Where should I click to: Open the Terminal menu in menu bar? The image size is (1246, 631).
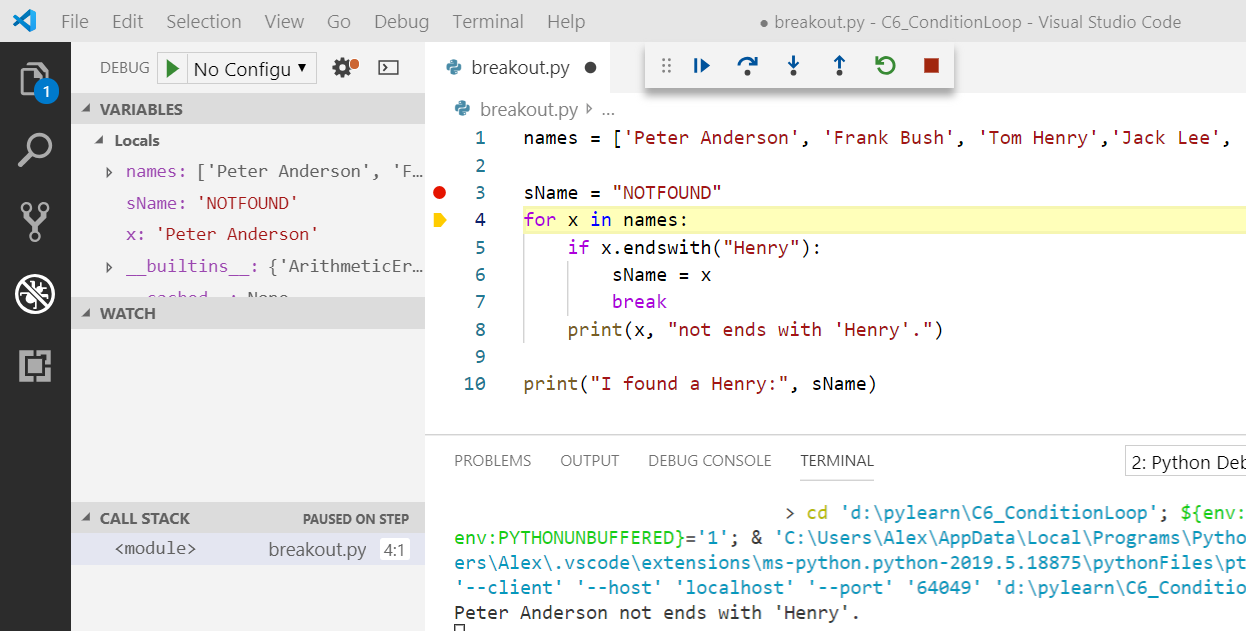pyautogui.click(x=486, y=21)
